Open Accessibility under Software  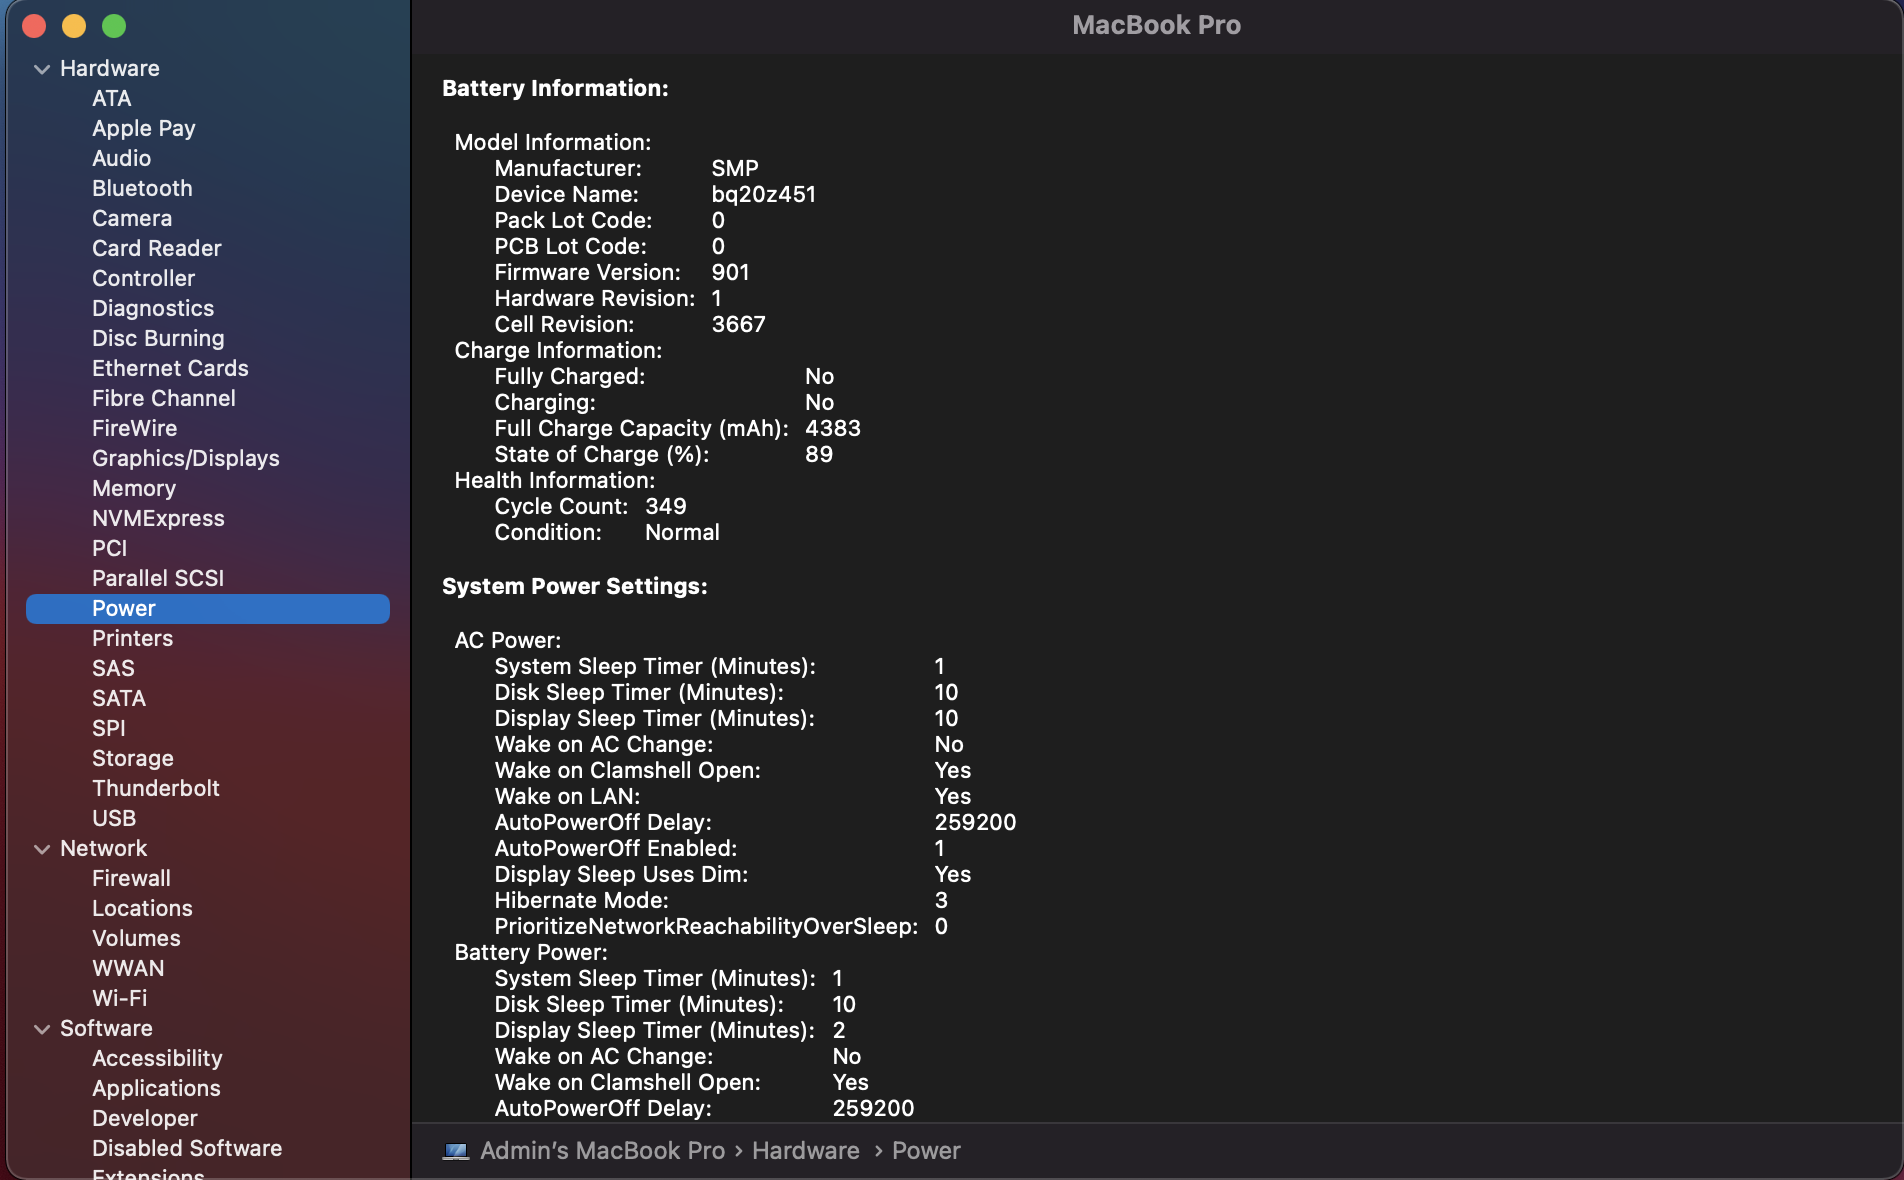(x=157, y=1058)
